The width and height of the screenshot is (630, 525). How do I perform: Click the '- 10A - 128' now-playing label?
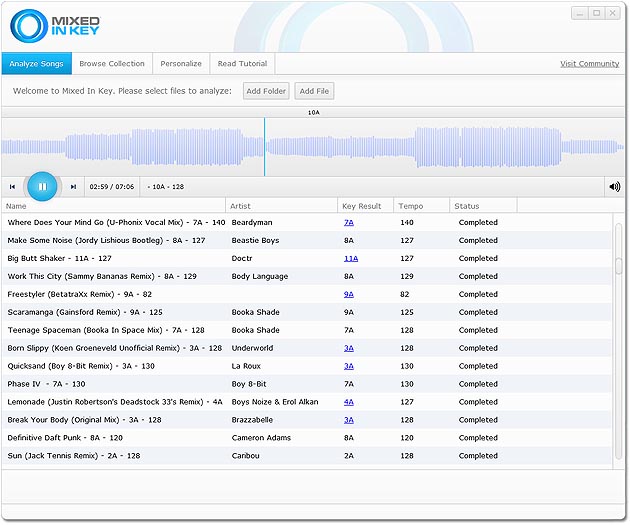click(x=166, y=187)
